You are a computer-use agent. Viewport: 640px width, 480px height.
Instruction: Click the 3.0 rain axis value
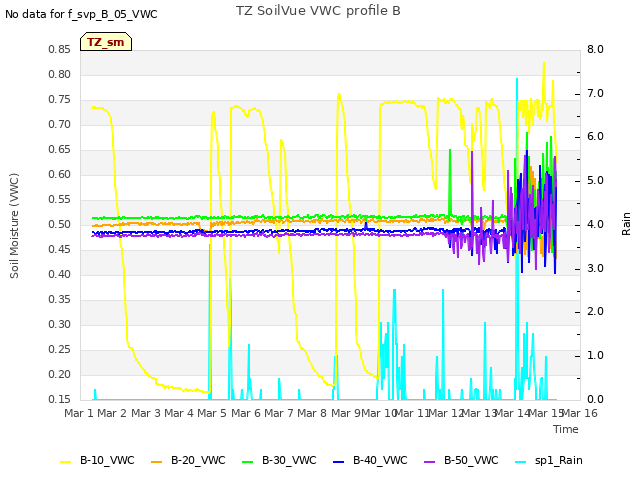pyautogui.click(x=596, y=268)
